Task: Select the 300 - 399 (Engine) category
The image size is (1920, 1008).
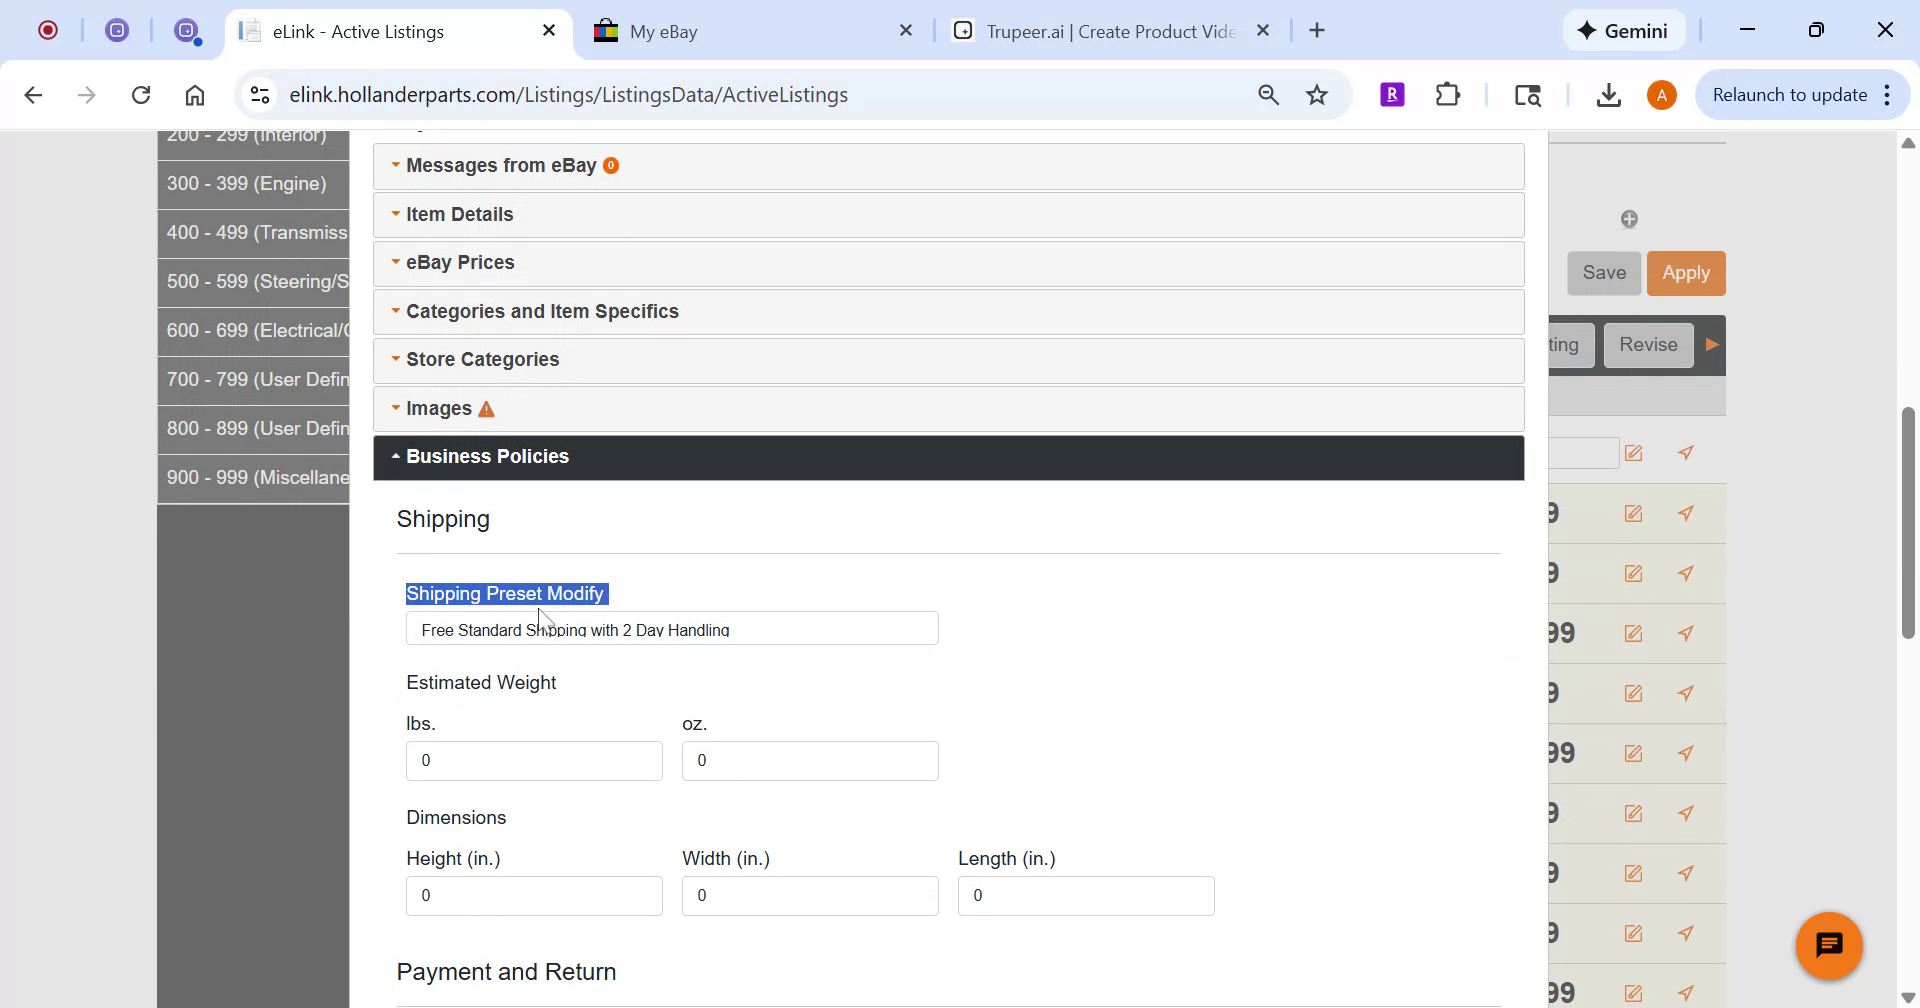Action: point(247,184)
